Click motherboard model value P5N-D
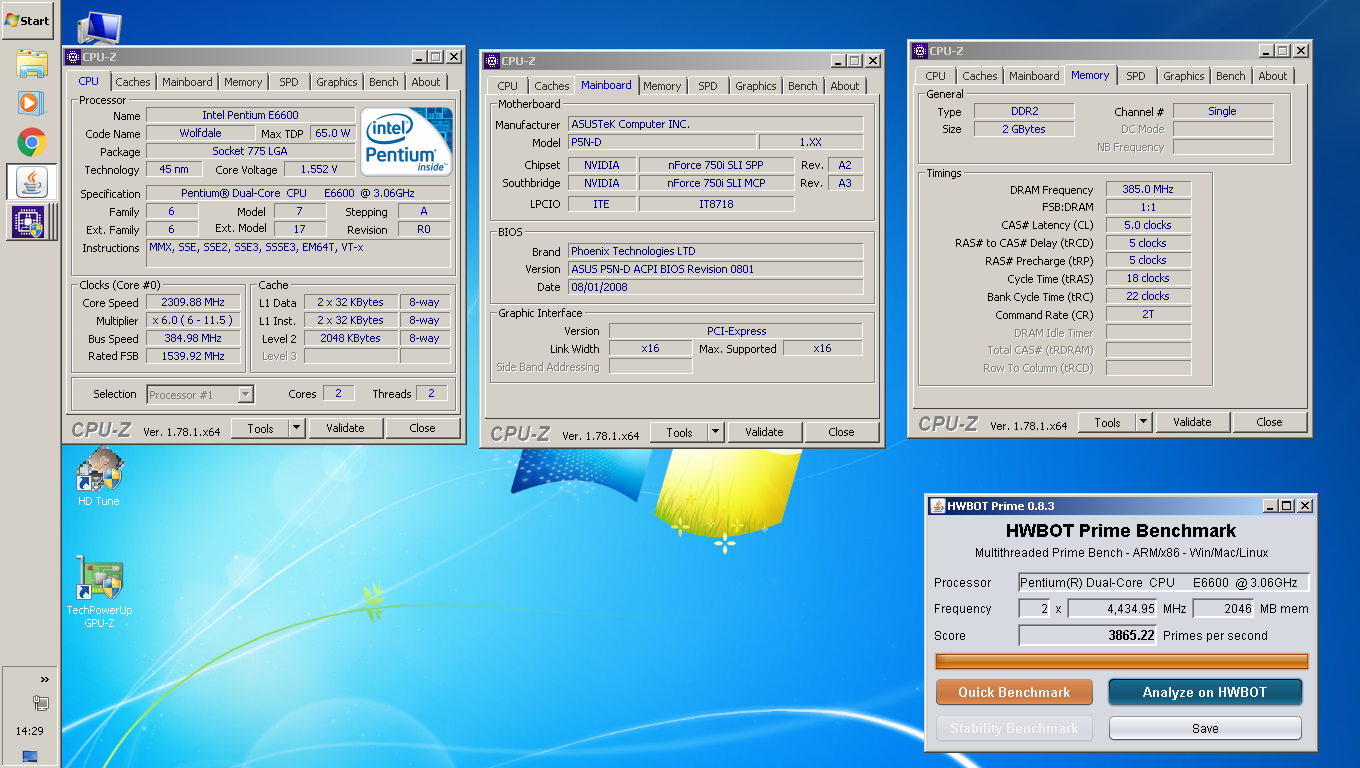 tap(662, 142)
